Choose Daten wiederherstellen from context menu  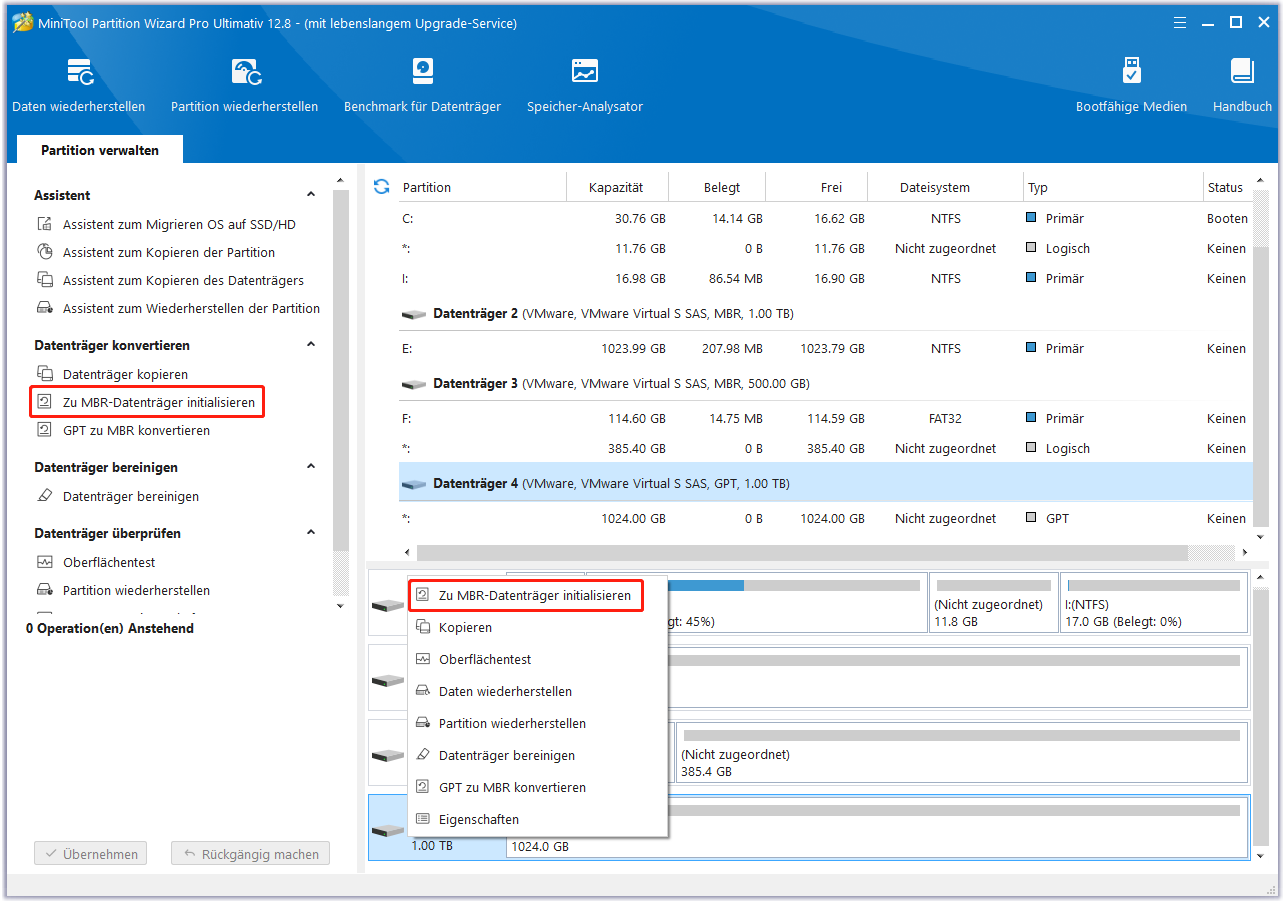(x=538, y=692)
